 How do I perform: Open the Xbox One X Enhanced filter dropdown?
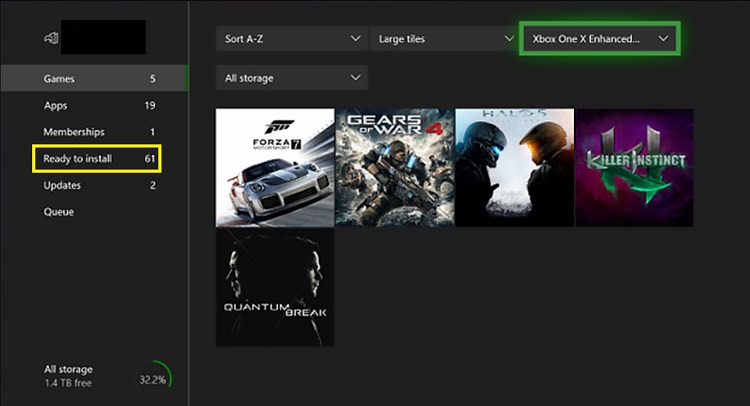click(600, 38)
